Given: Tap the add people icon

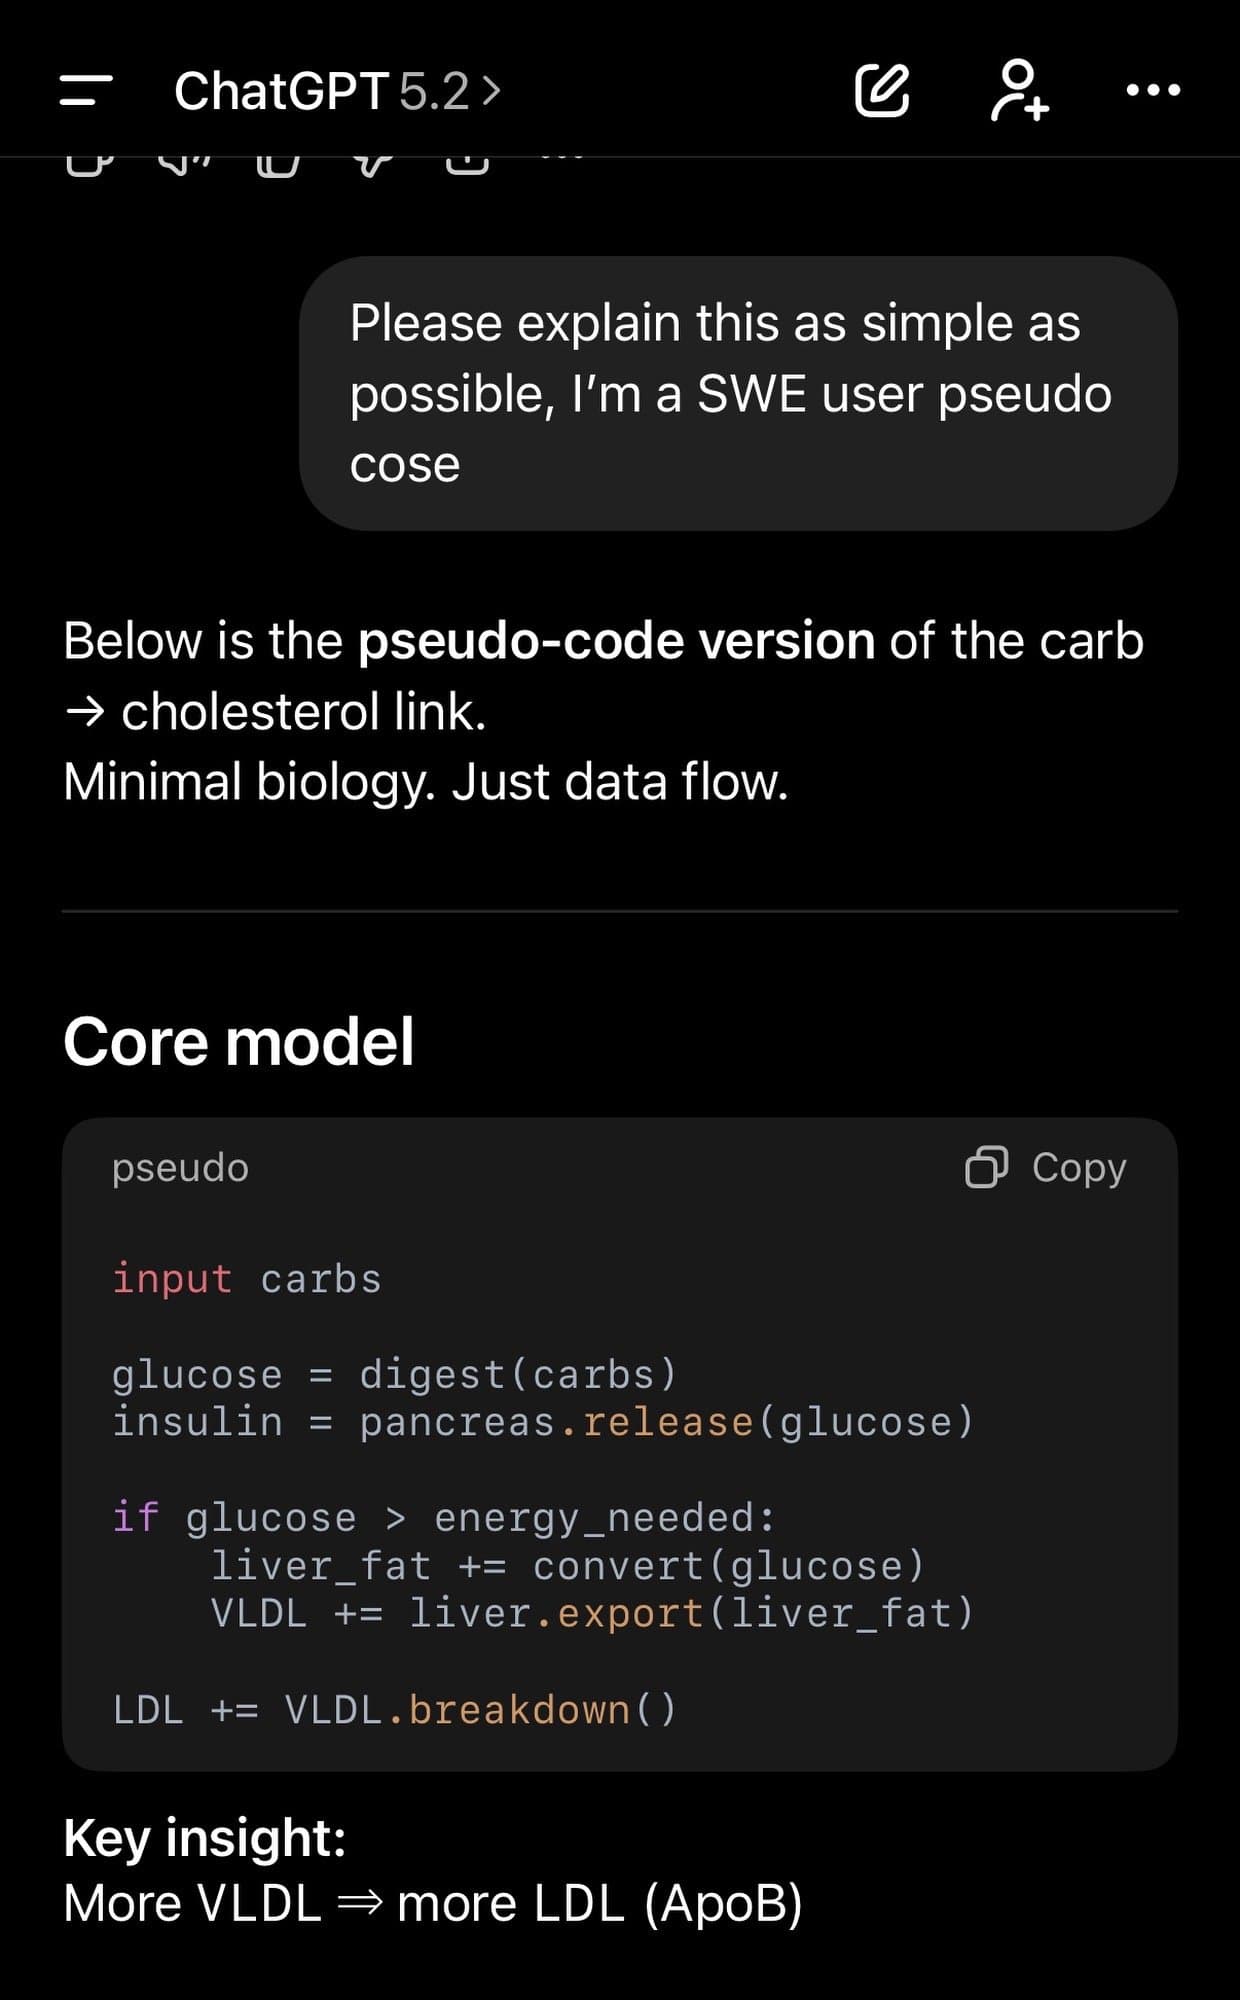Looking at the screenshot, I should pyautogui.click(x=1019, y=90).
